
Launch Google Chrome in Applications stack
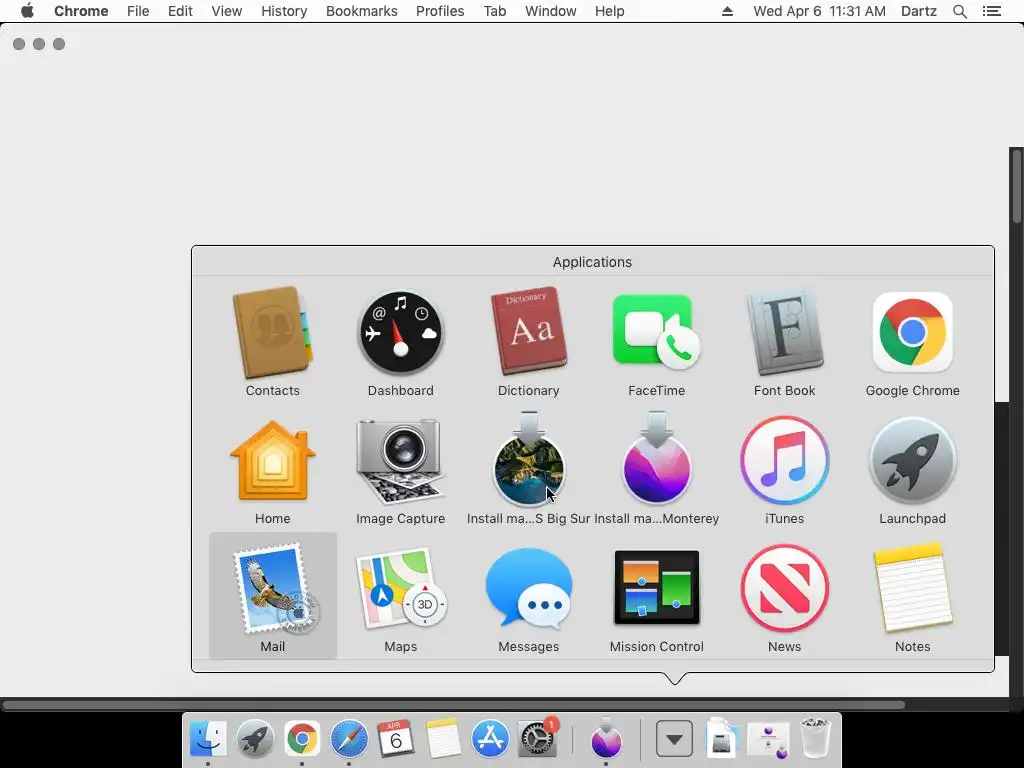[912, 332]
